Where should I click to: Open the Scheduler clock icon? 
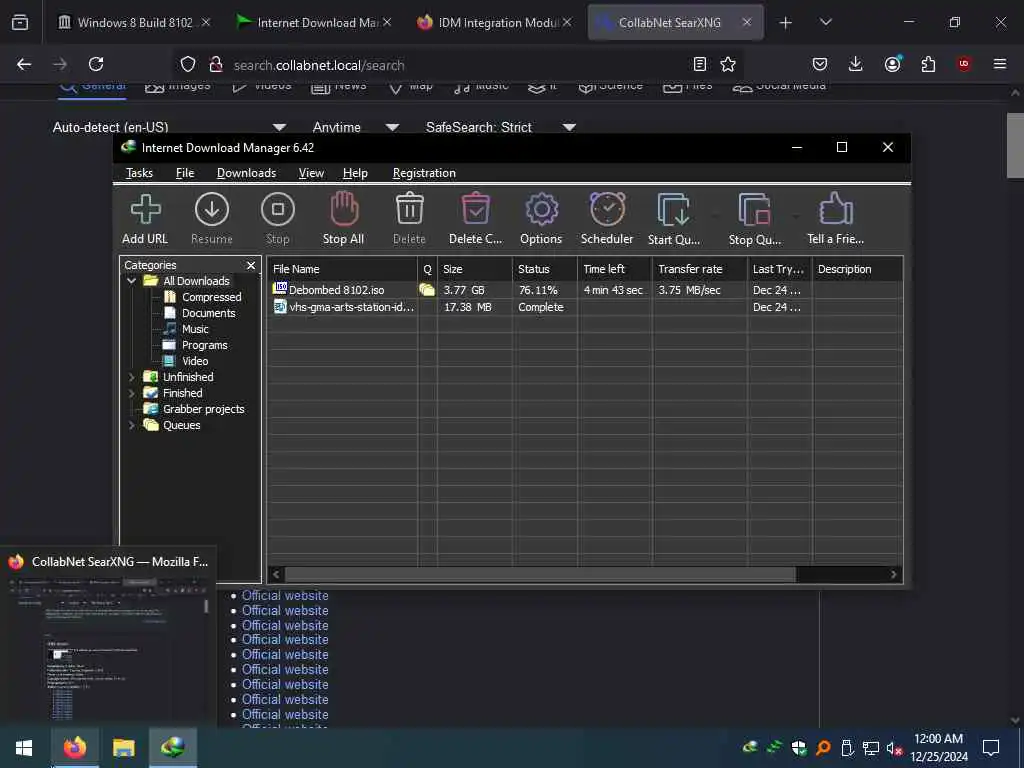click(x=607, y=218)
